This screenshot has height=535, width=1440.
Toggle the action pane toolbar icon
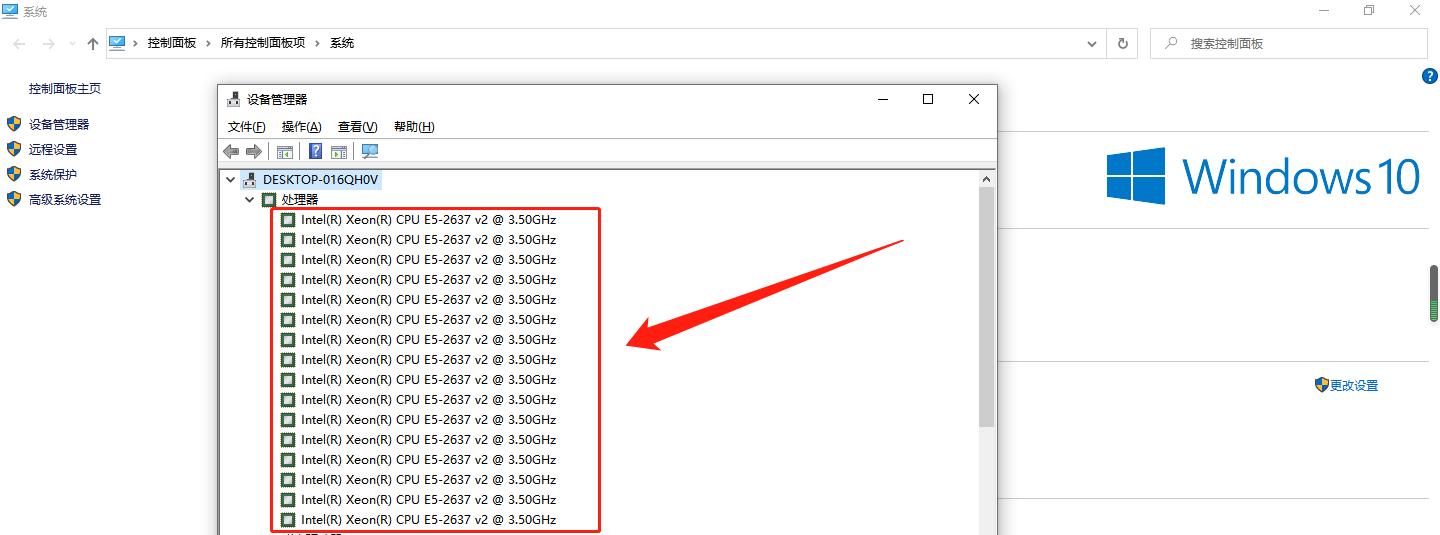pyautogui.click(x=339, y=151)
